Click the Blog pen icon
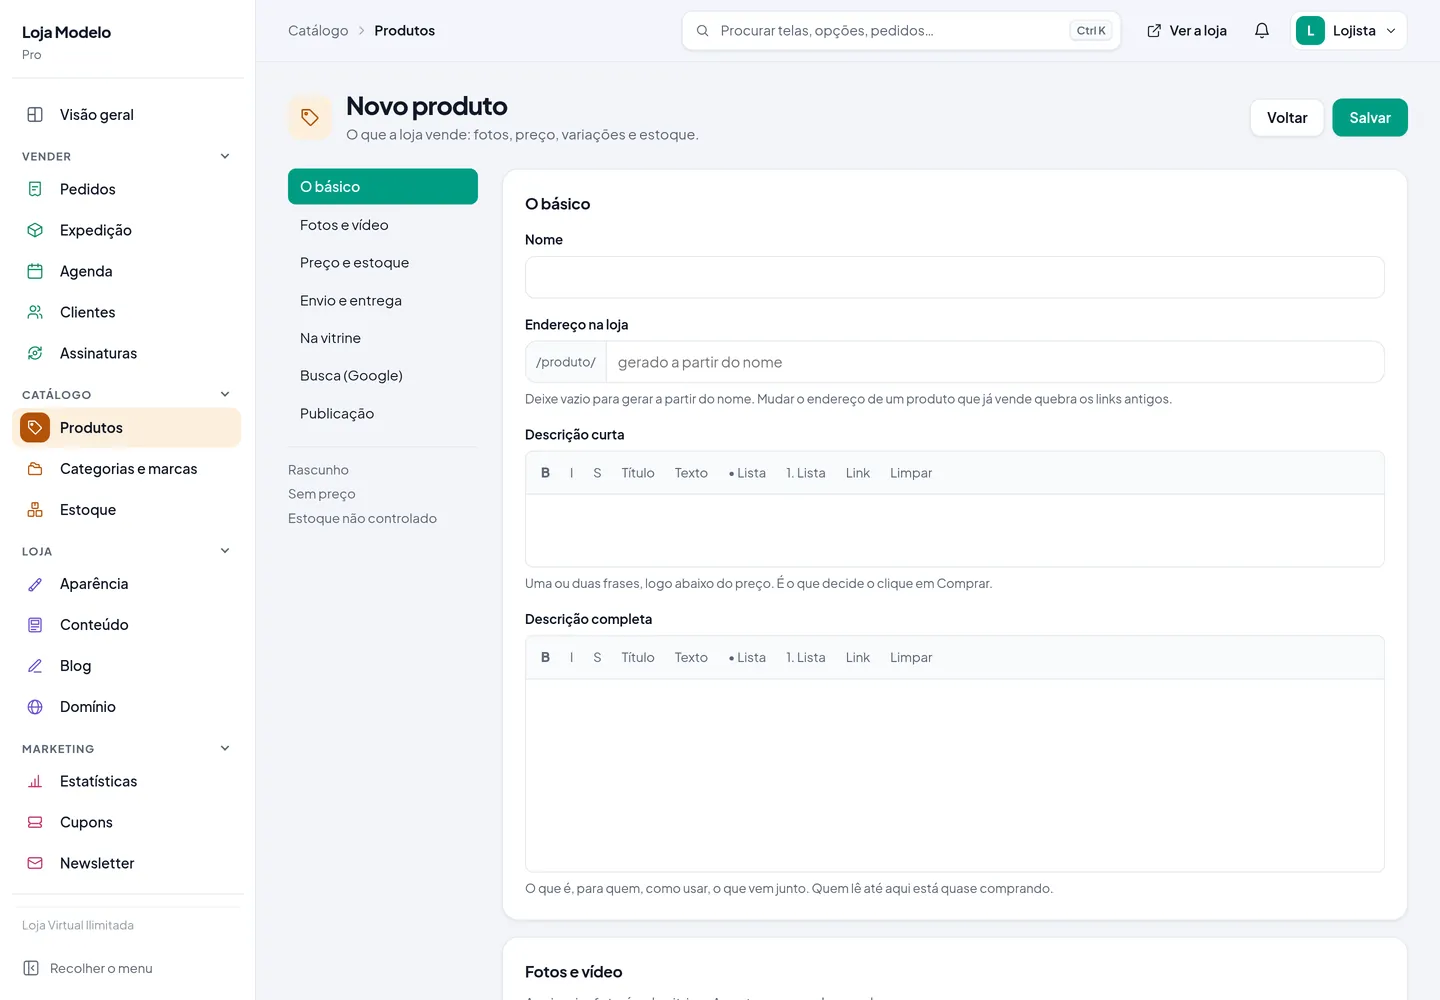This screenshot has width=1440, height=1000. pyautogui.click(x=35, y=666)
